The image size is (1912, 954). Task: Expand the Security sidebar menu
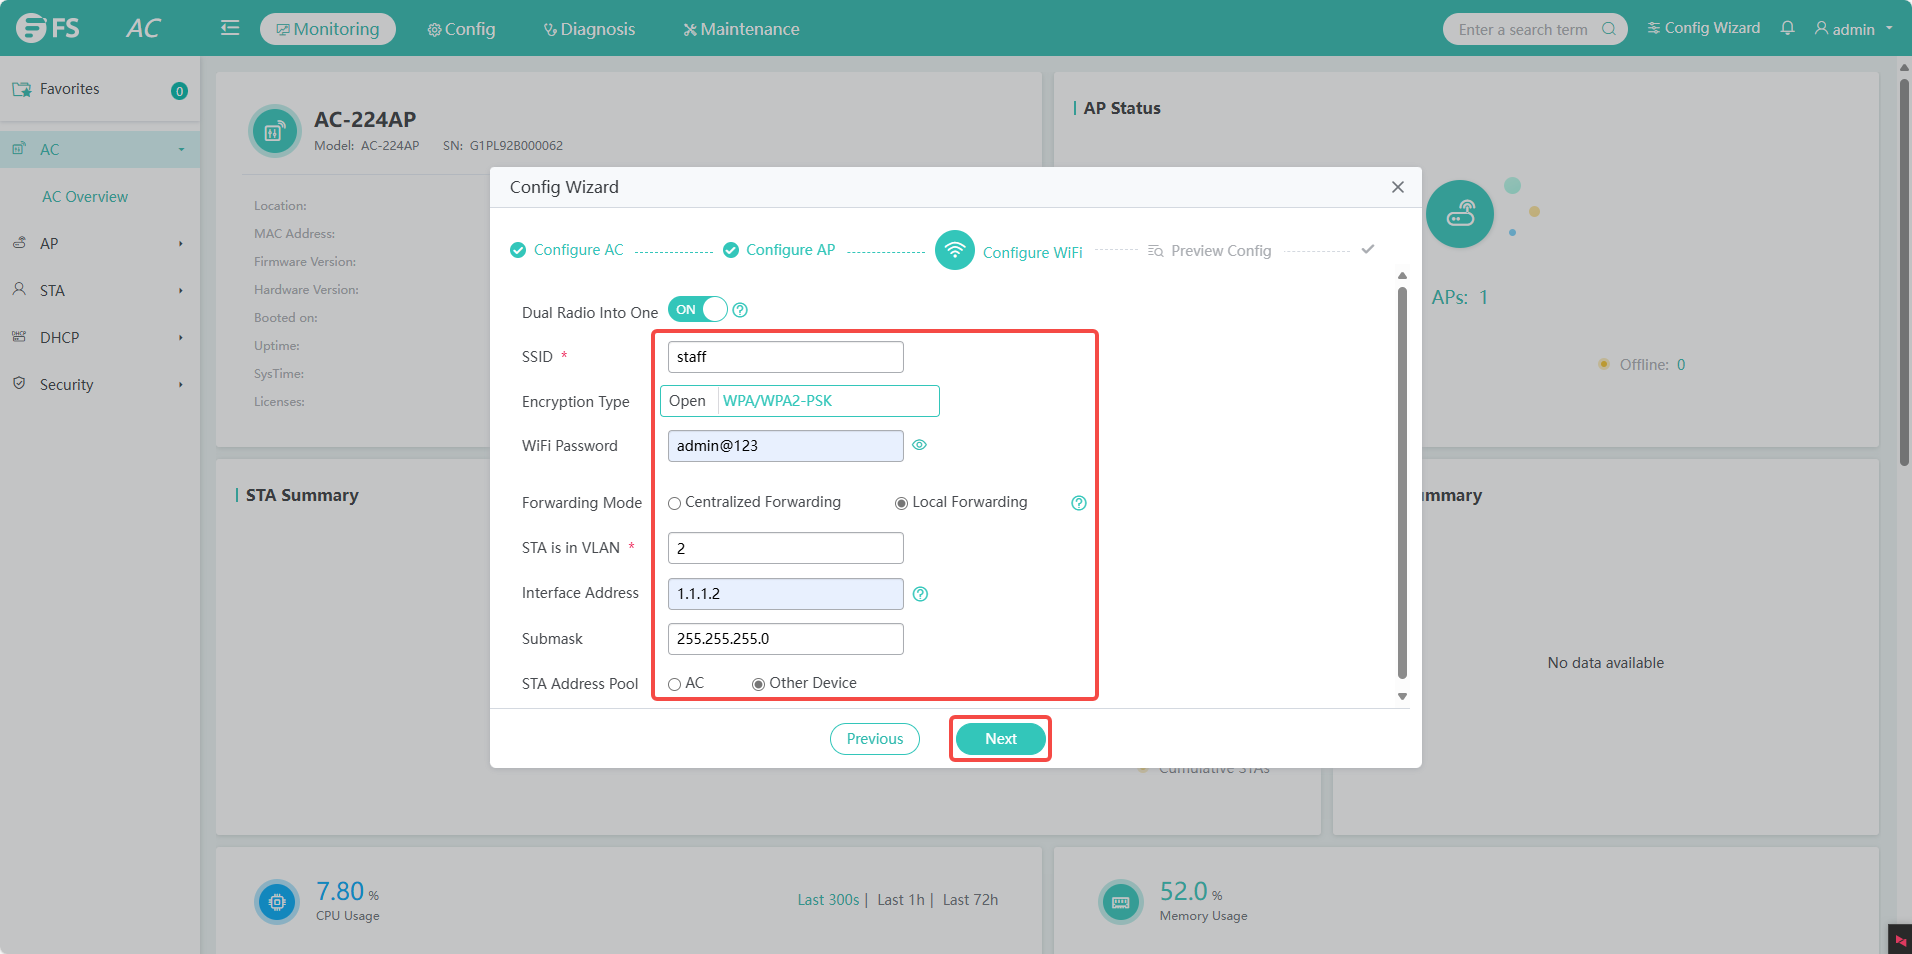click(100, 384)
